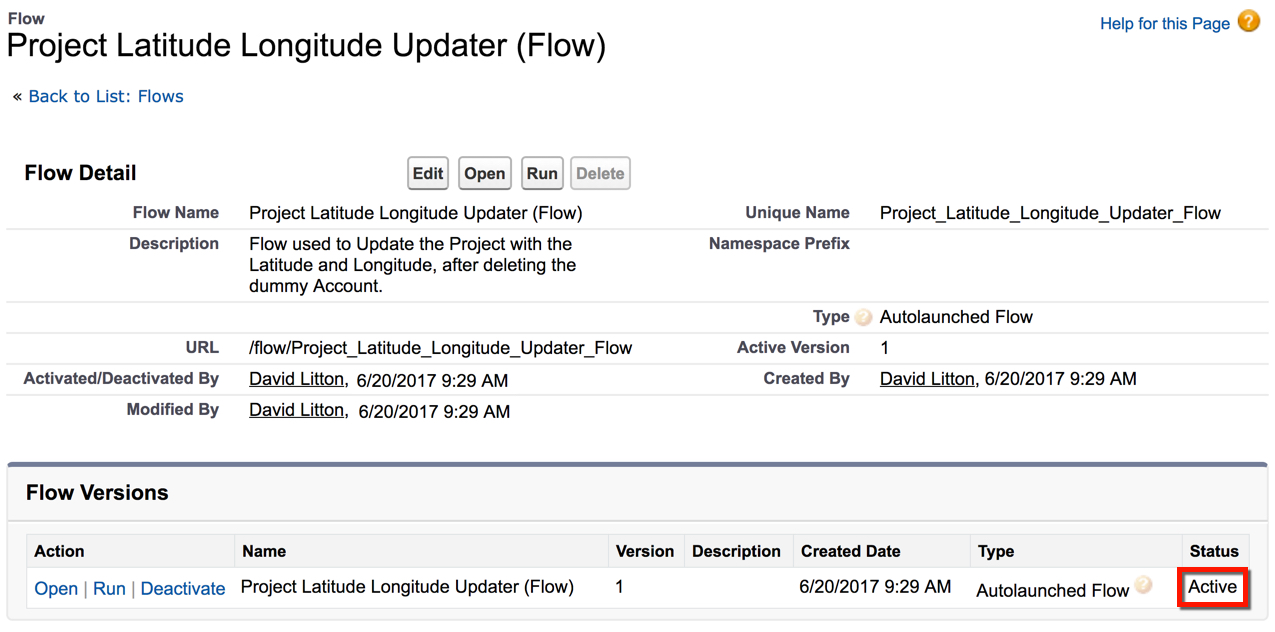Click help icon next to Autolaunched Flow row
Viewport: 1275px width, 632px height.
1142,586
